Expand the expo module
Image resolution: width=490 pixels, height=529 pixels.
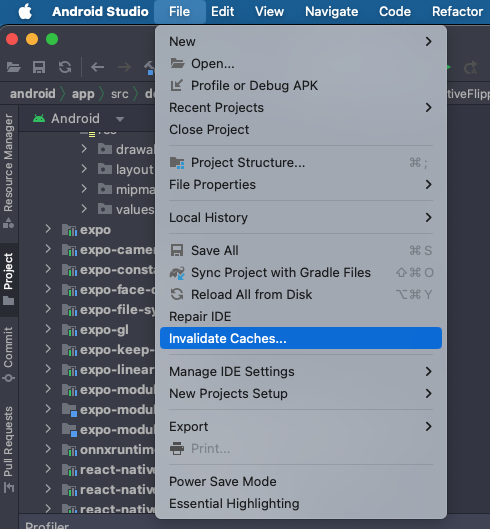[48, 229]
